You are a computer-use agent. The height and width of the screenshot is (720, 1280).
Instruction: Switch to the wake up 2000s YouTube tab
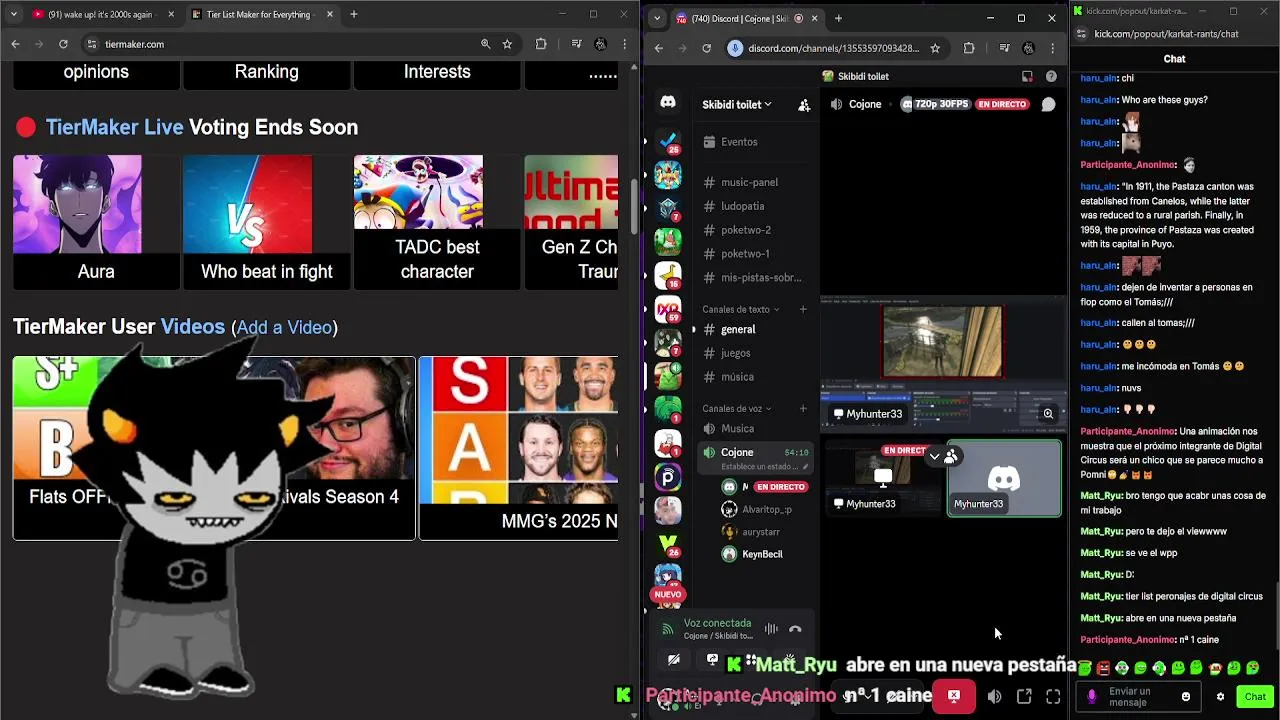click(103, 14)
